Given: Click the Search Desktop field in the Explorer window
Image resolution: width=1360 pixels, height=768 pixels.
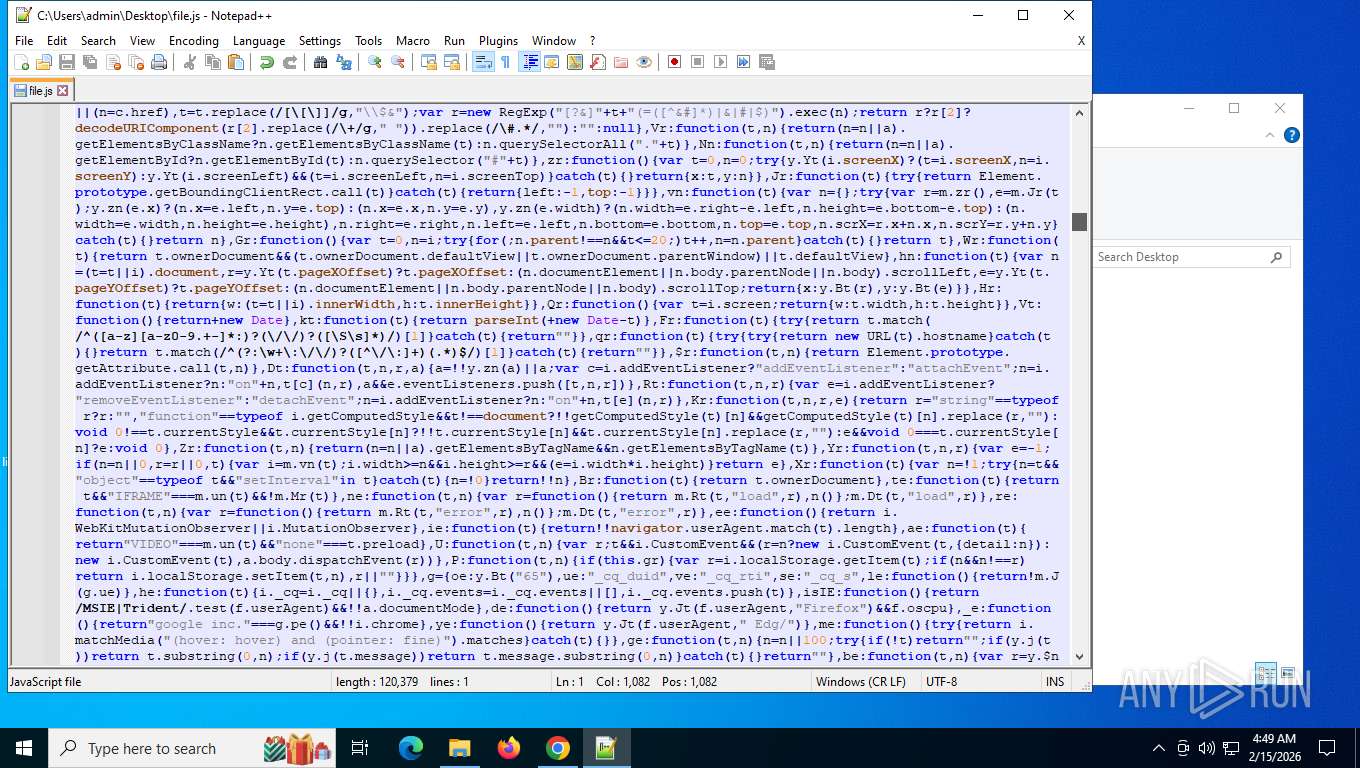Looking at the screenshot, I should coord(1191,257).
